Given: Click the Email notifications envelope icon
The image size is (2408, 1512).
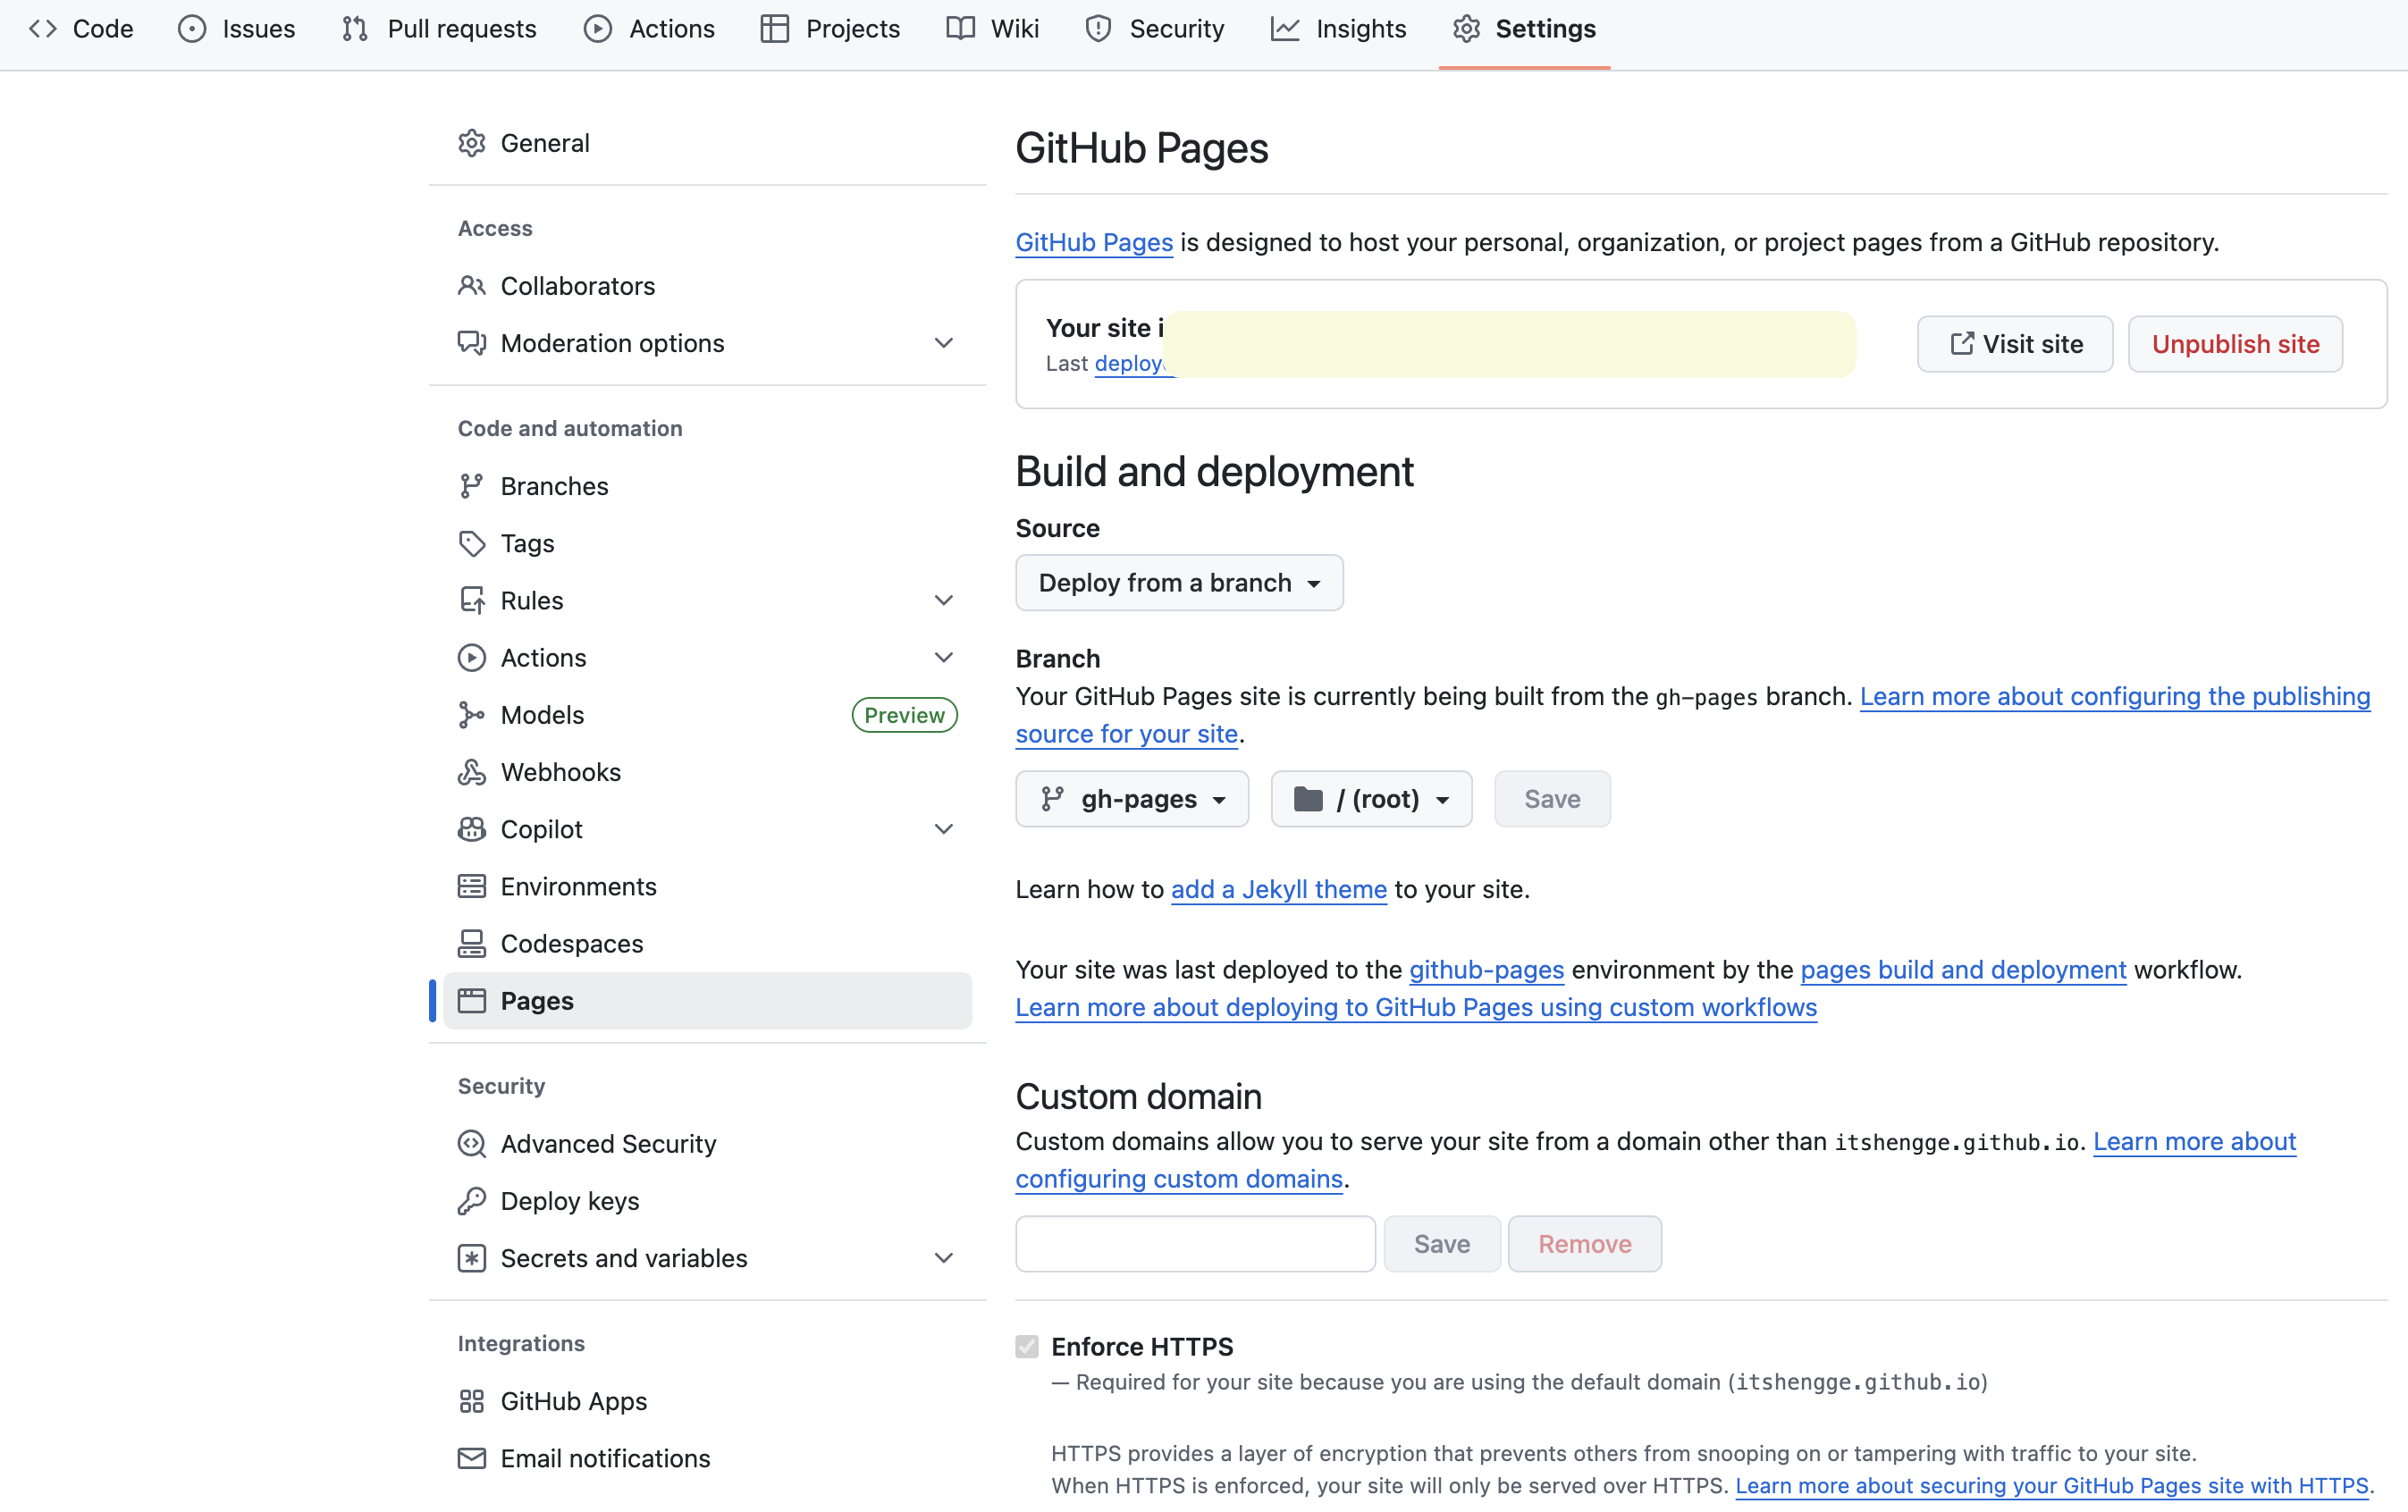Looking at the screenshot, I should (472, 1458).
